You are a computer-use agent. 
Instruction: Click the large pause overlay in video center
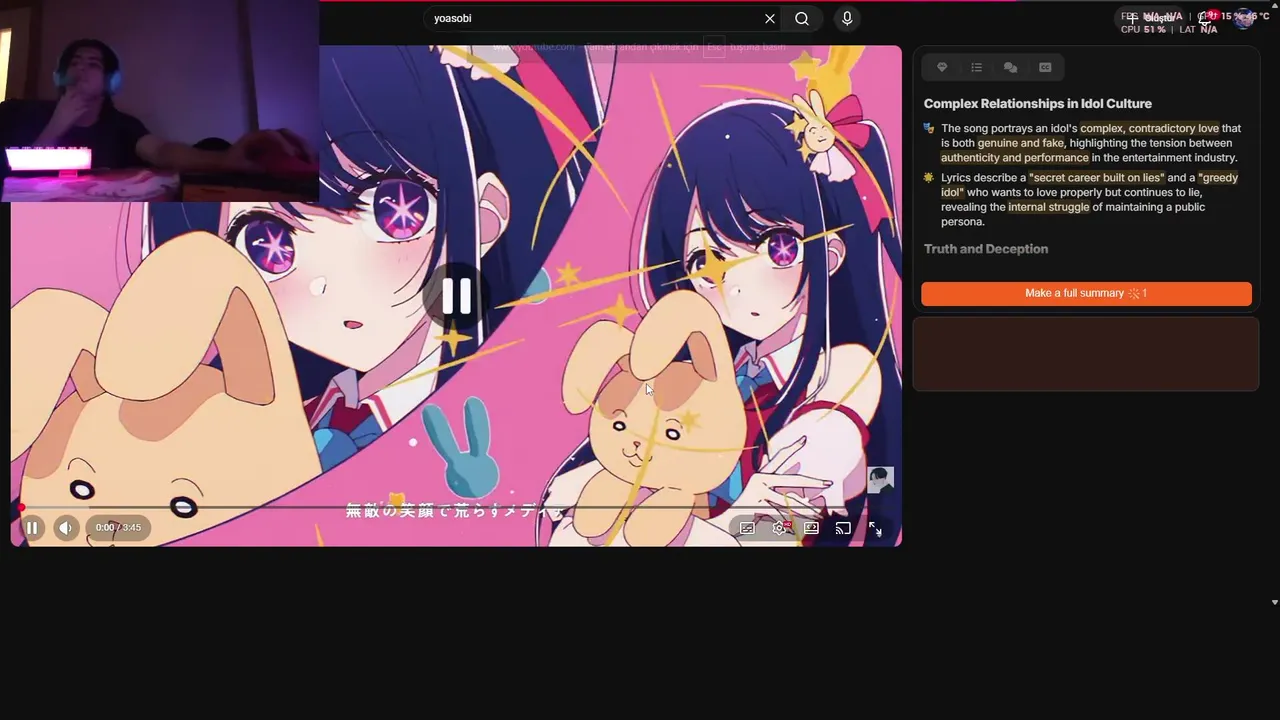click(x=456, y=296)
